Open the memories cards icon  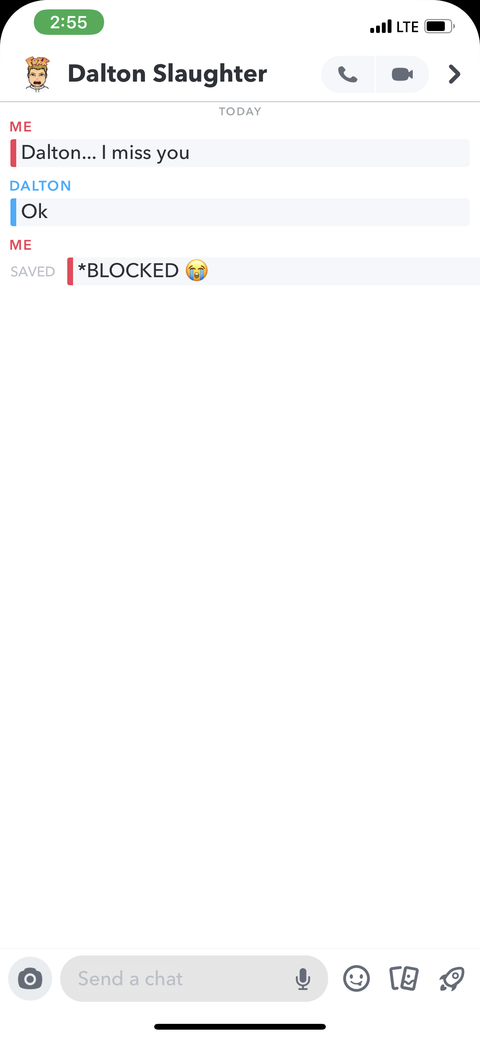click(x=404, y=979)
